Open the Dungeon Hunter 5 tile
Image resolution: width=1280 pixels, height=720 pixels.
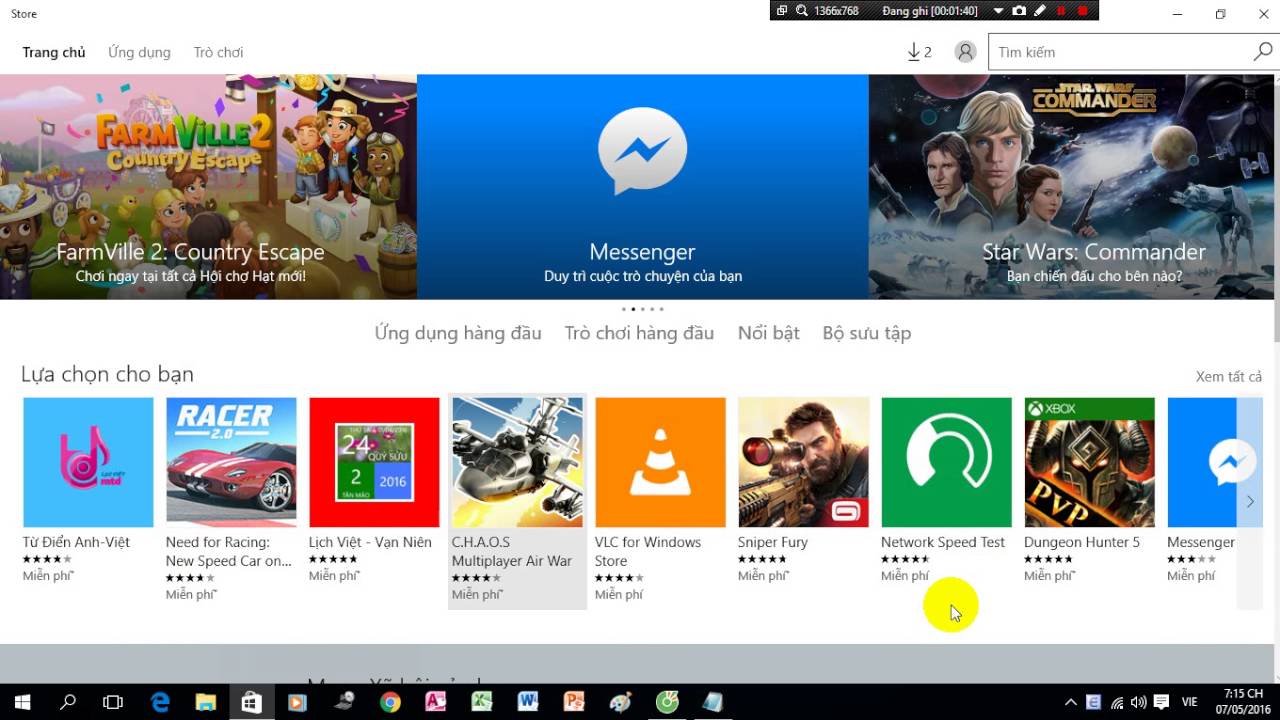click(x=1089, y=490)
